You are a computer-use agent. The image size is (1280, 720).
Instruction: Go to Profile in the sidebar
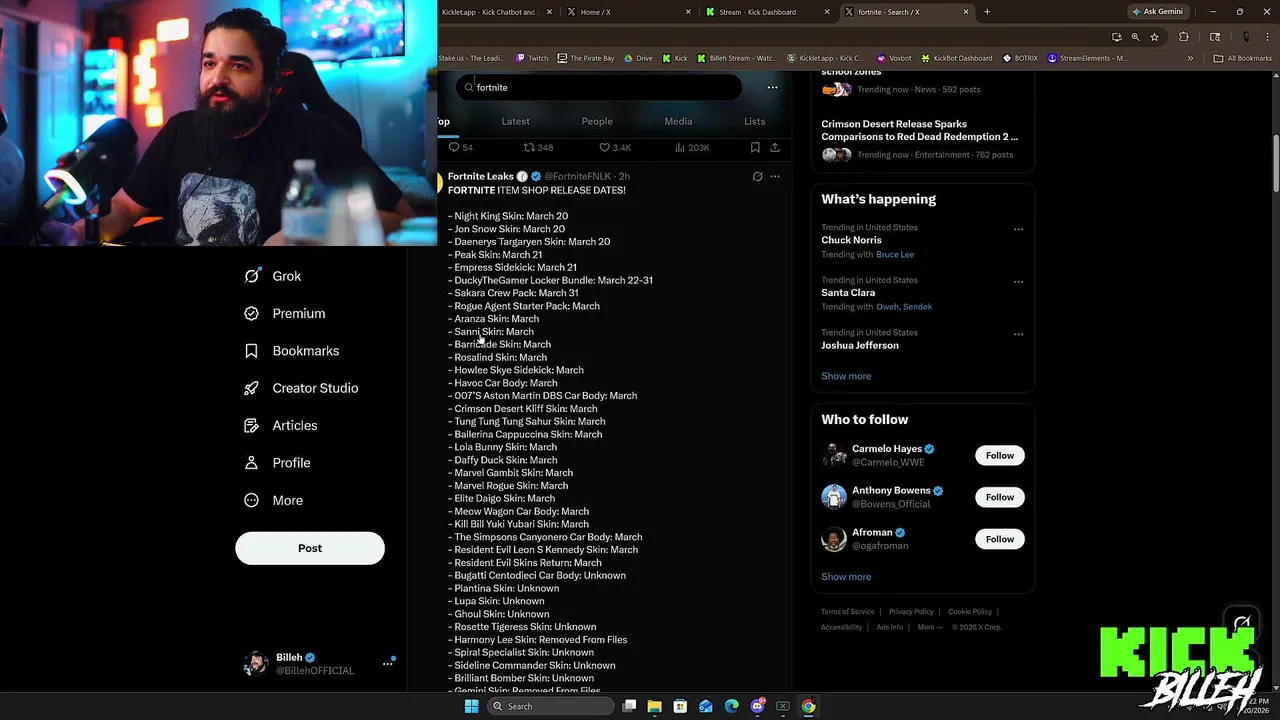(x=277, y=463)
